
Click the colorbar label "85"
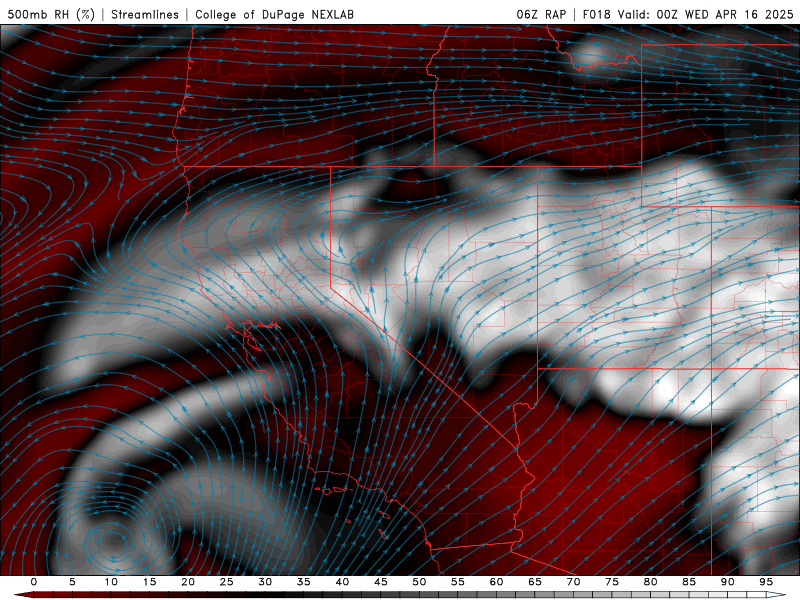click(689, 582)
